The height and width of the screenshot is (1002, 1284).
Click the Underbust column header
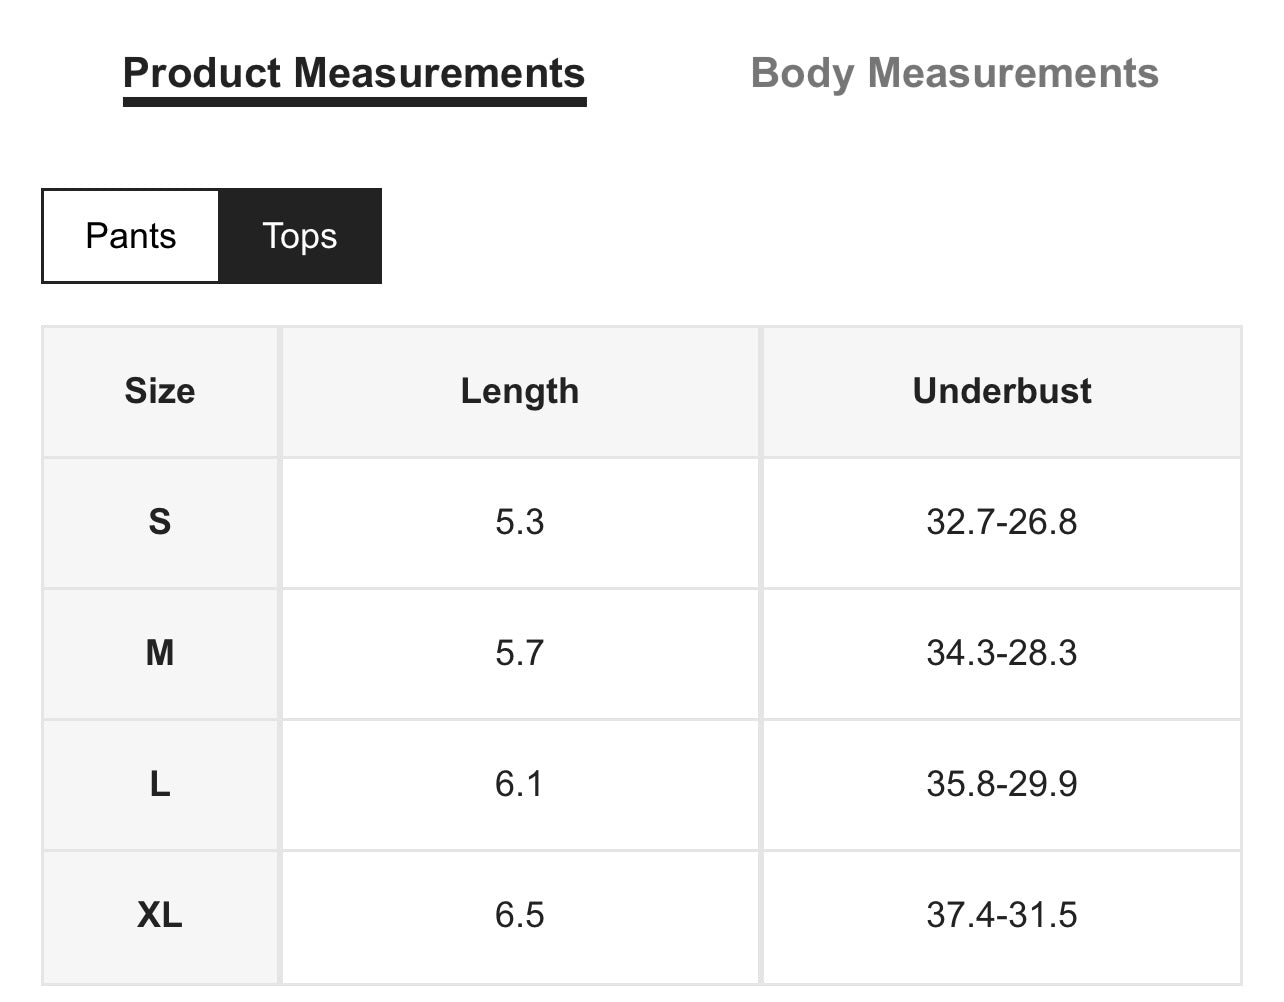point(1001,391)
